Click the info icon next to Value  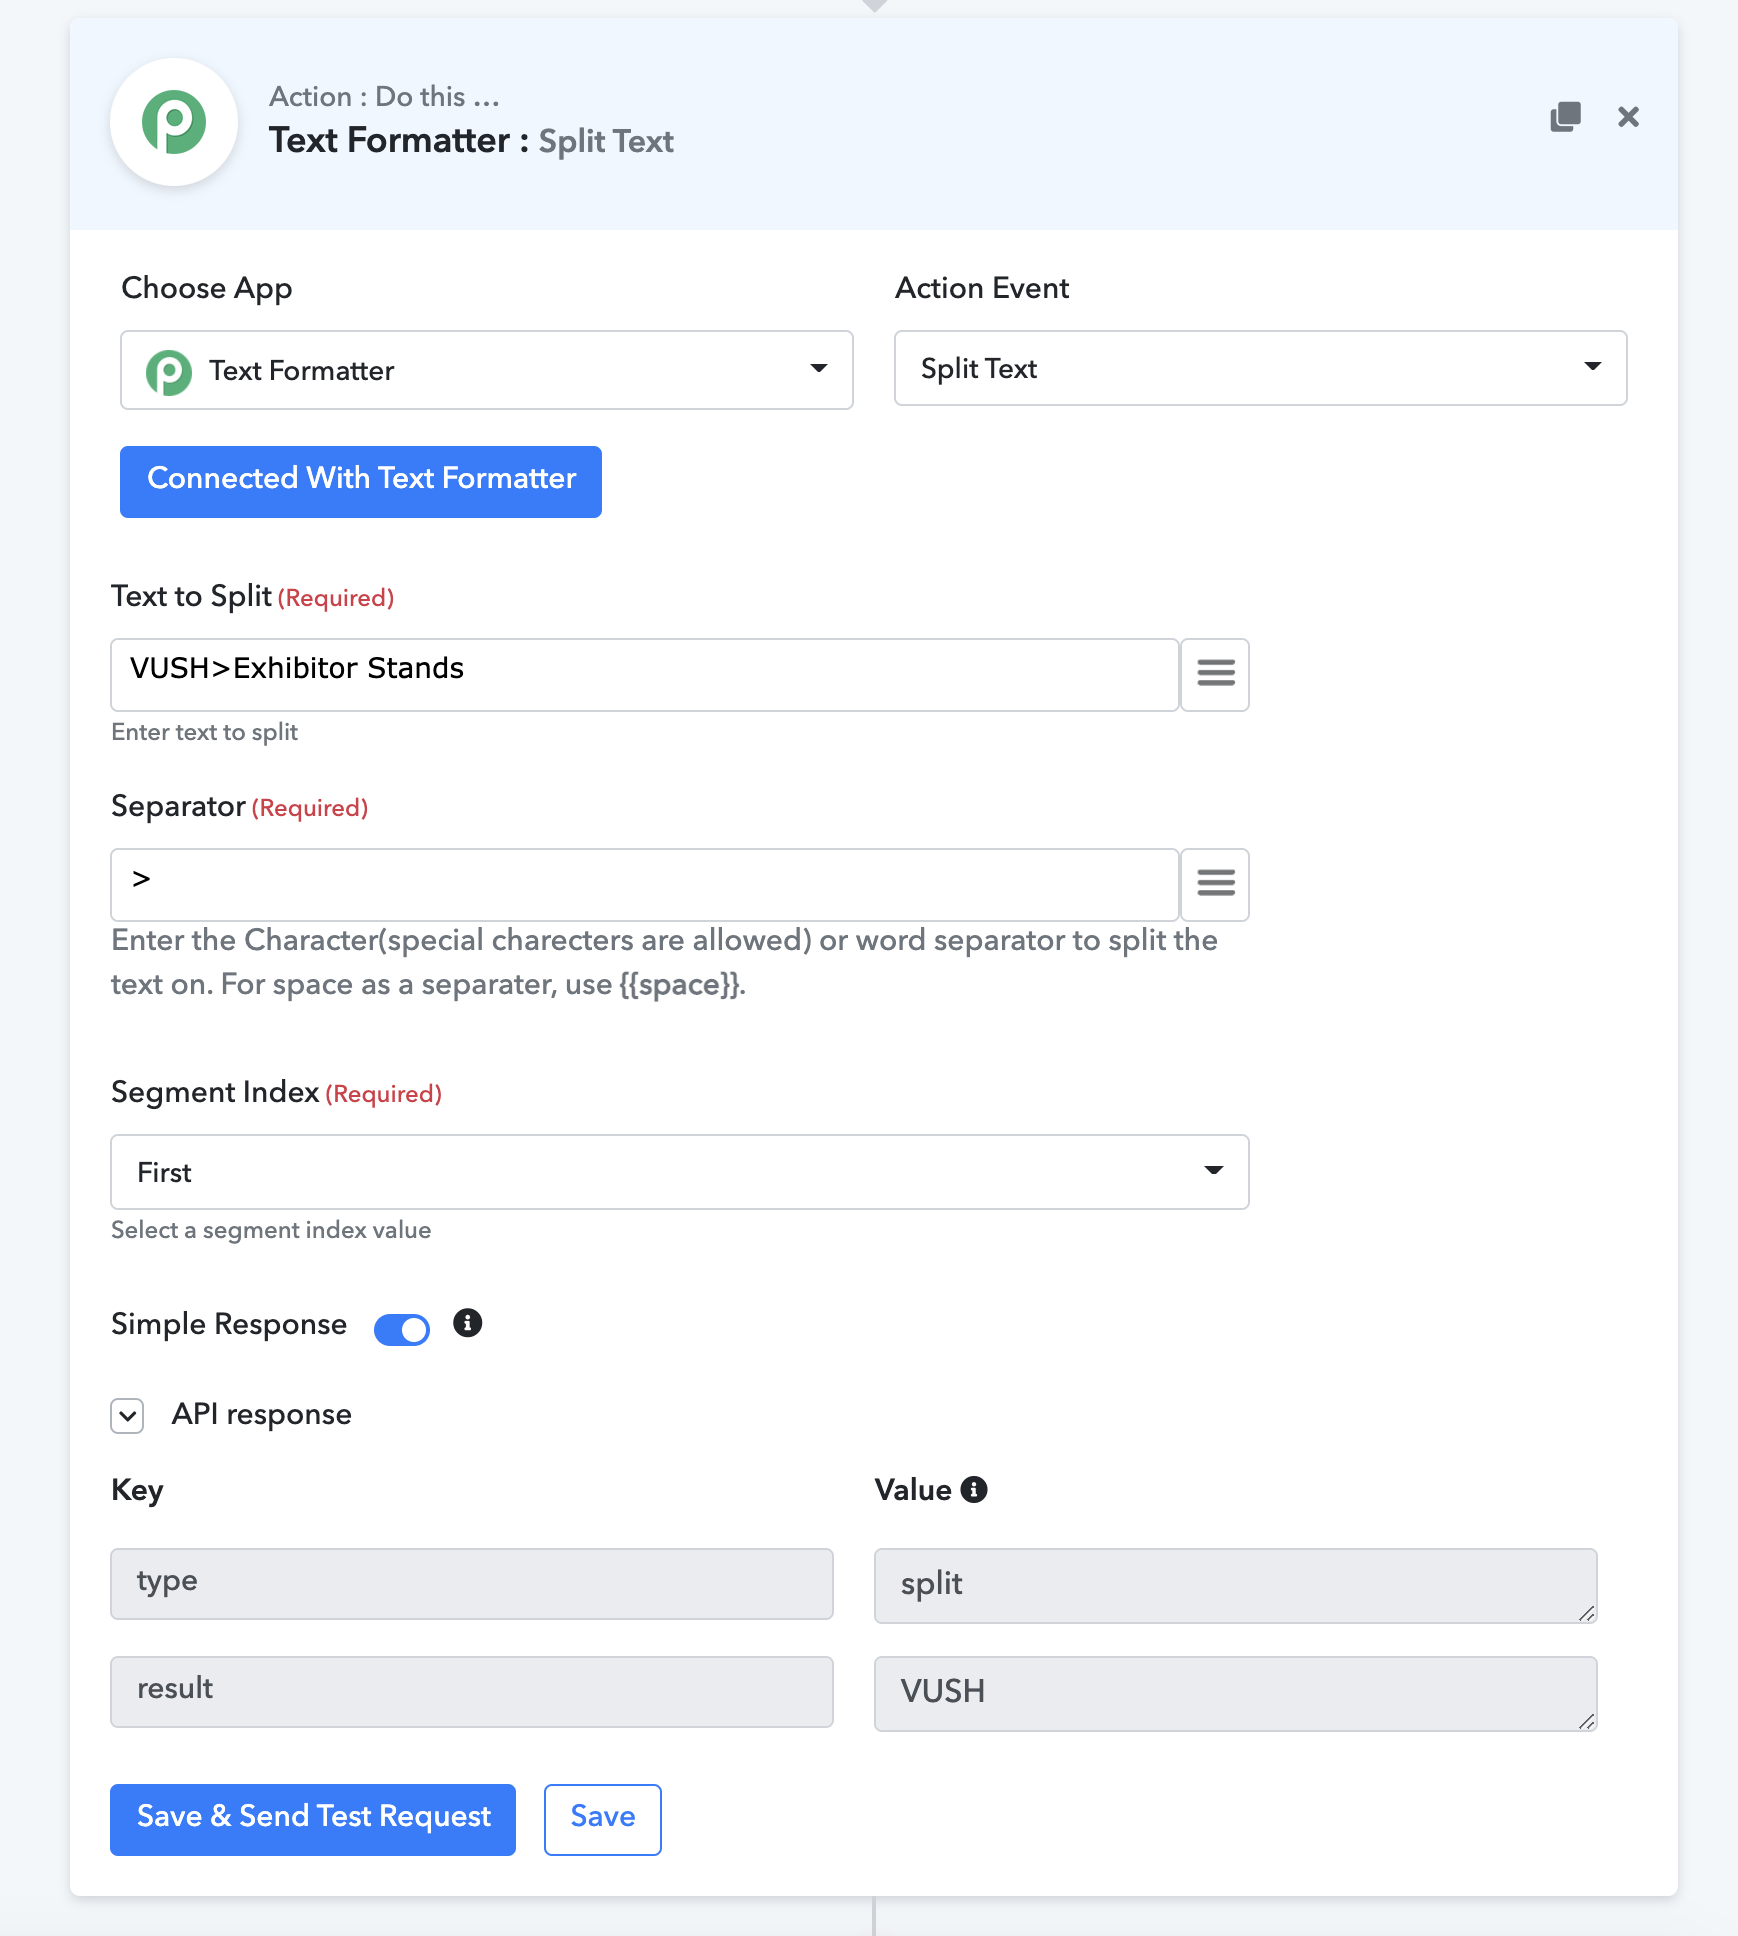click(974, 1490)
